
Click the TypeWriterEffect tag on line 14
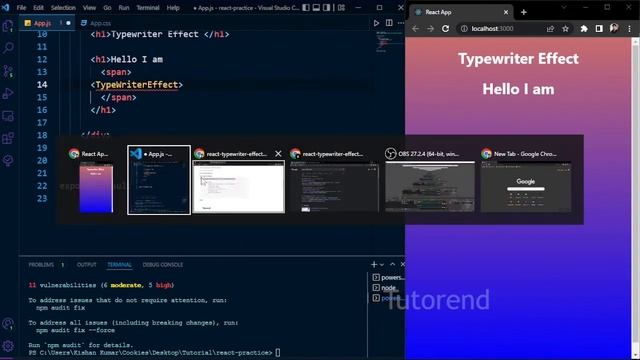click(137, 84)
